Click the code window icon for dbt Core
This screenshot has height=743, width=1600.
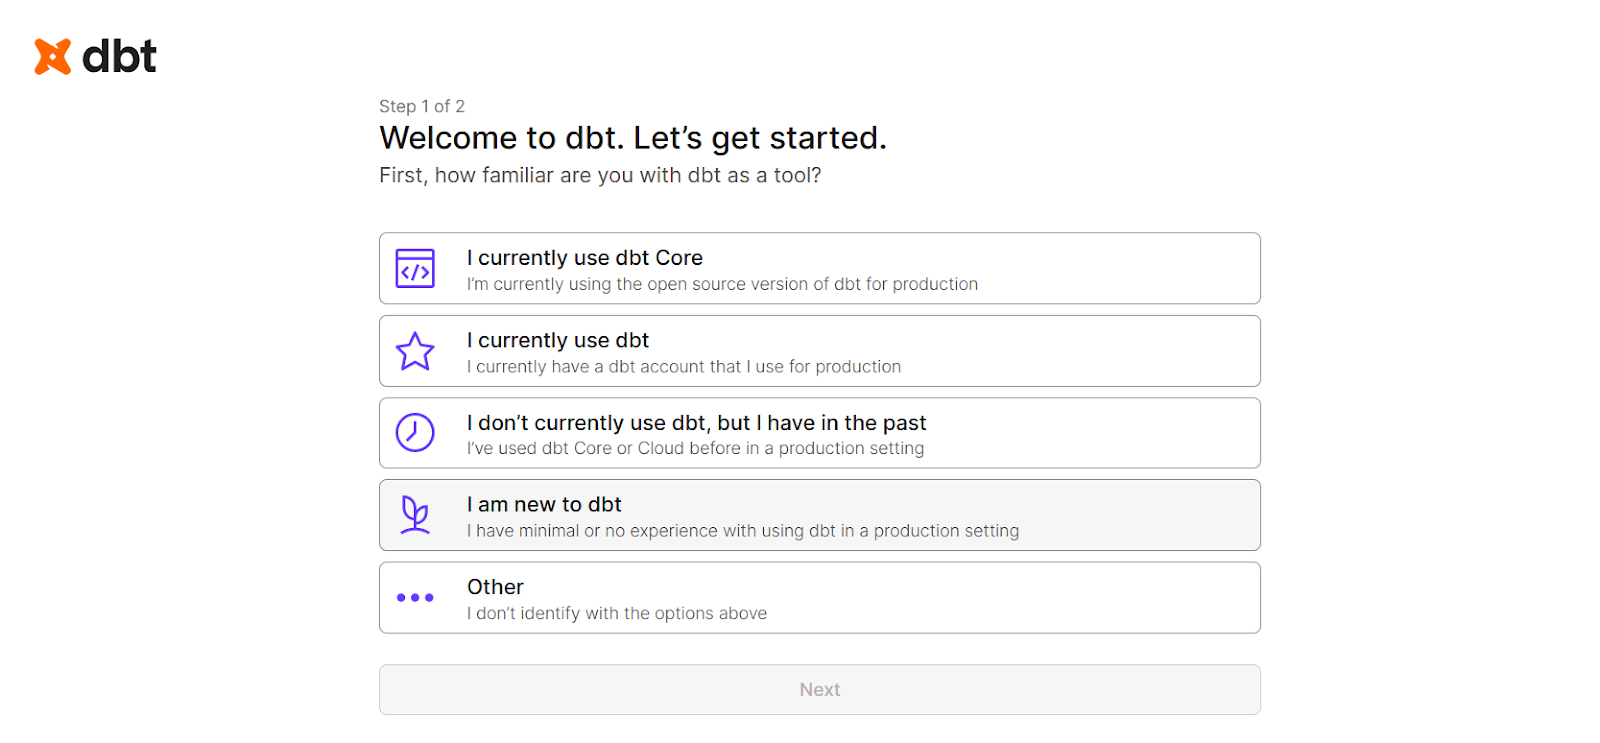tap(415, 268)
